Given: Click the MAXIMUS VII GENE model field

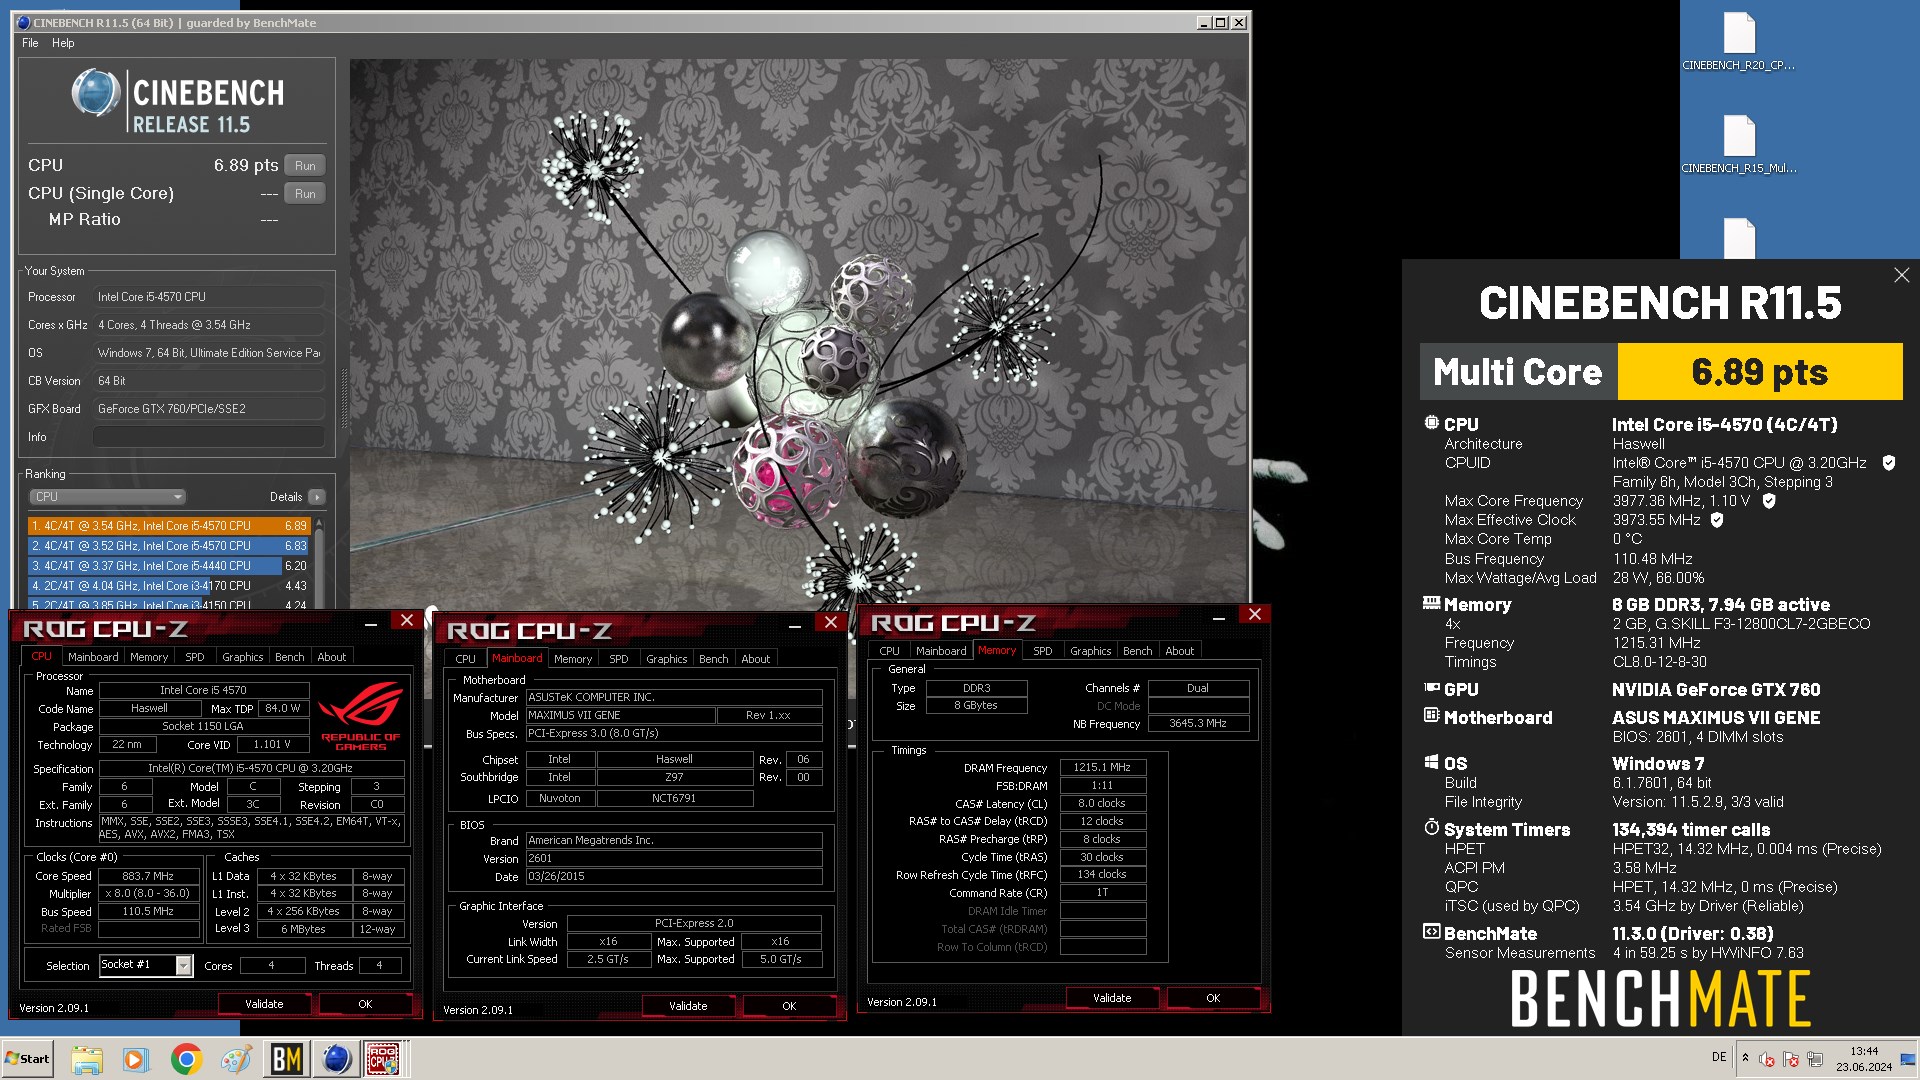Looking at the screenshot, I should pos(621,716).
